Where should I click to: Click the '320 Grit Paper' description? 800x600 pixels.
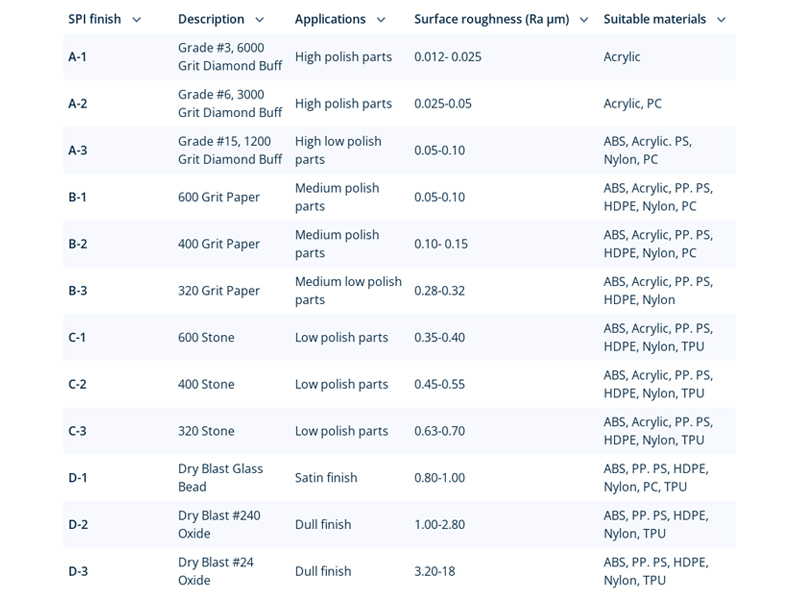[219, 291]
